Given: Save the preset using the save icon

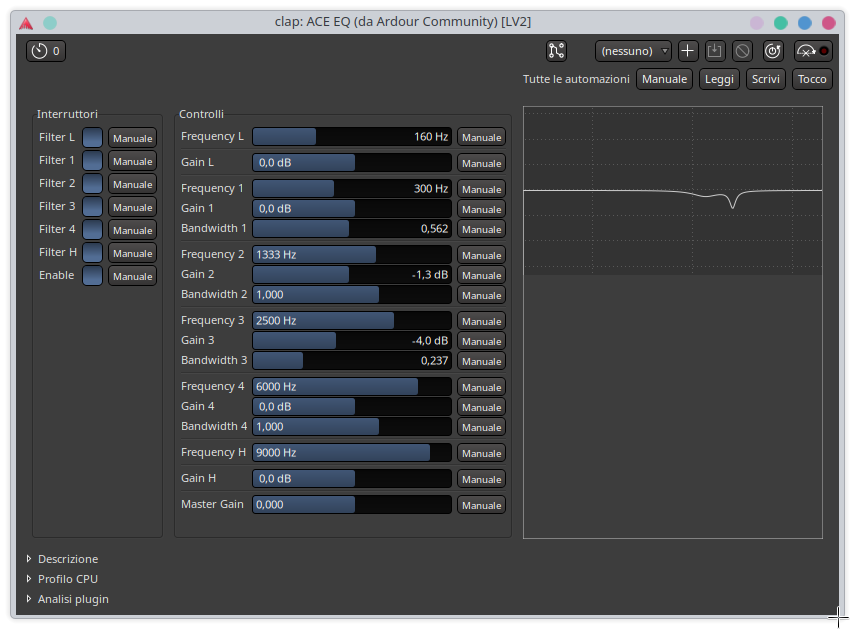Looking at the screenshot, I should pos(714,50).
